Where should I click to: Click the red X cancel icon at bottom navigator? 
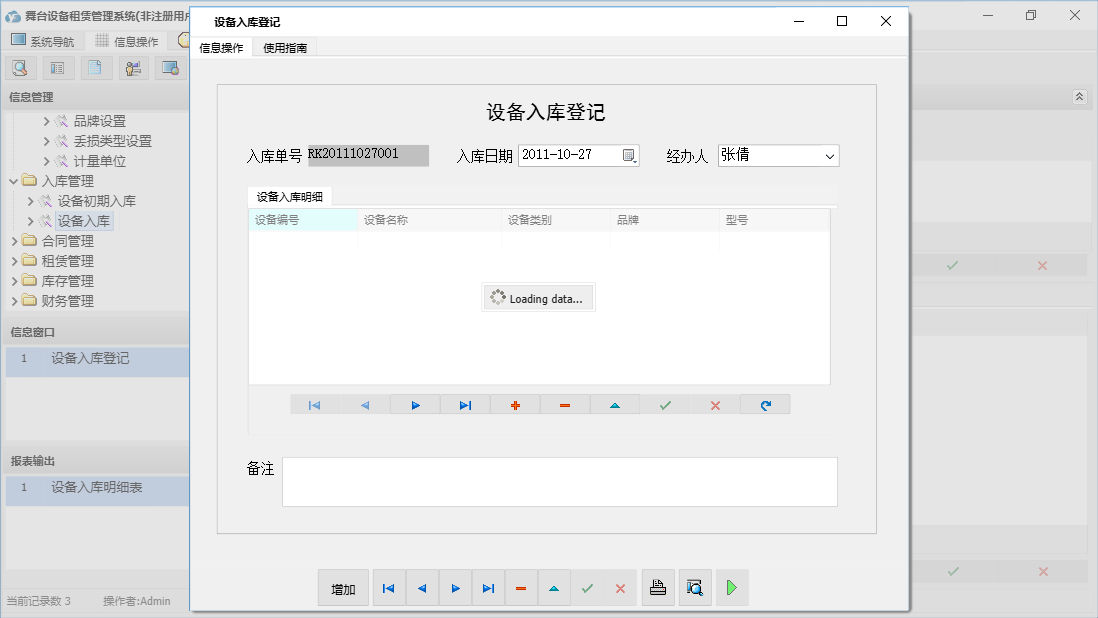(619, 588)
